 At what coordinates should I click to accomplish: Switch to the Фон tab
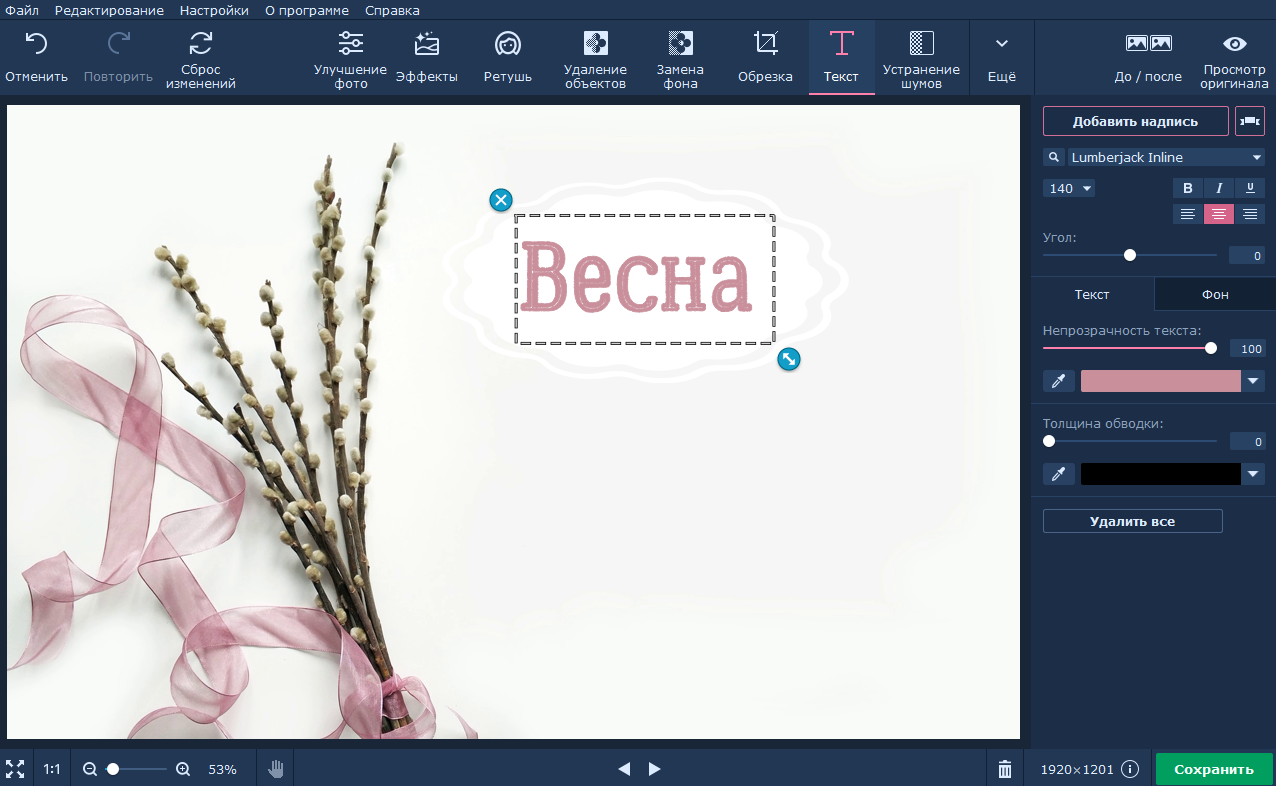1215,294
